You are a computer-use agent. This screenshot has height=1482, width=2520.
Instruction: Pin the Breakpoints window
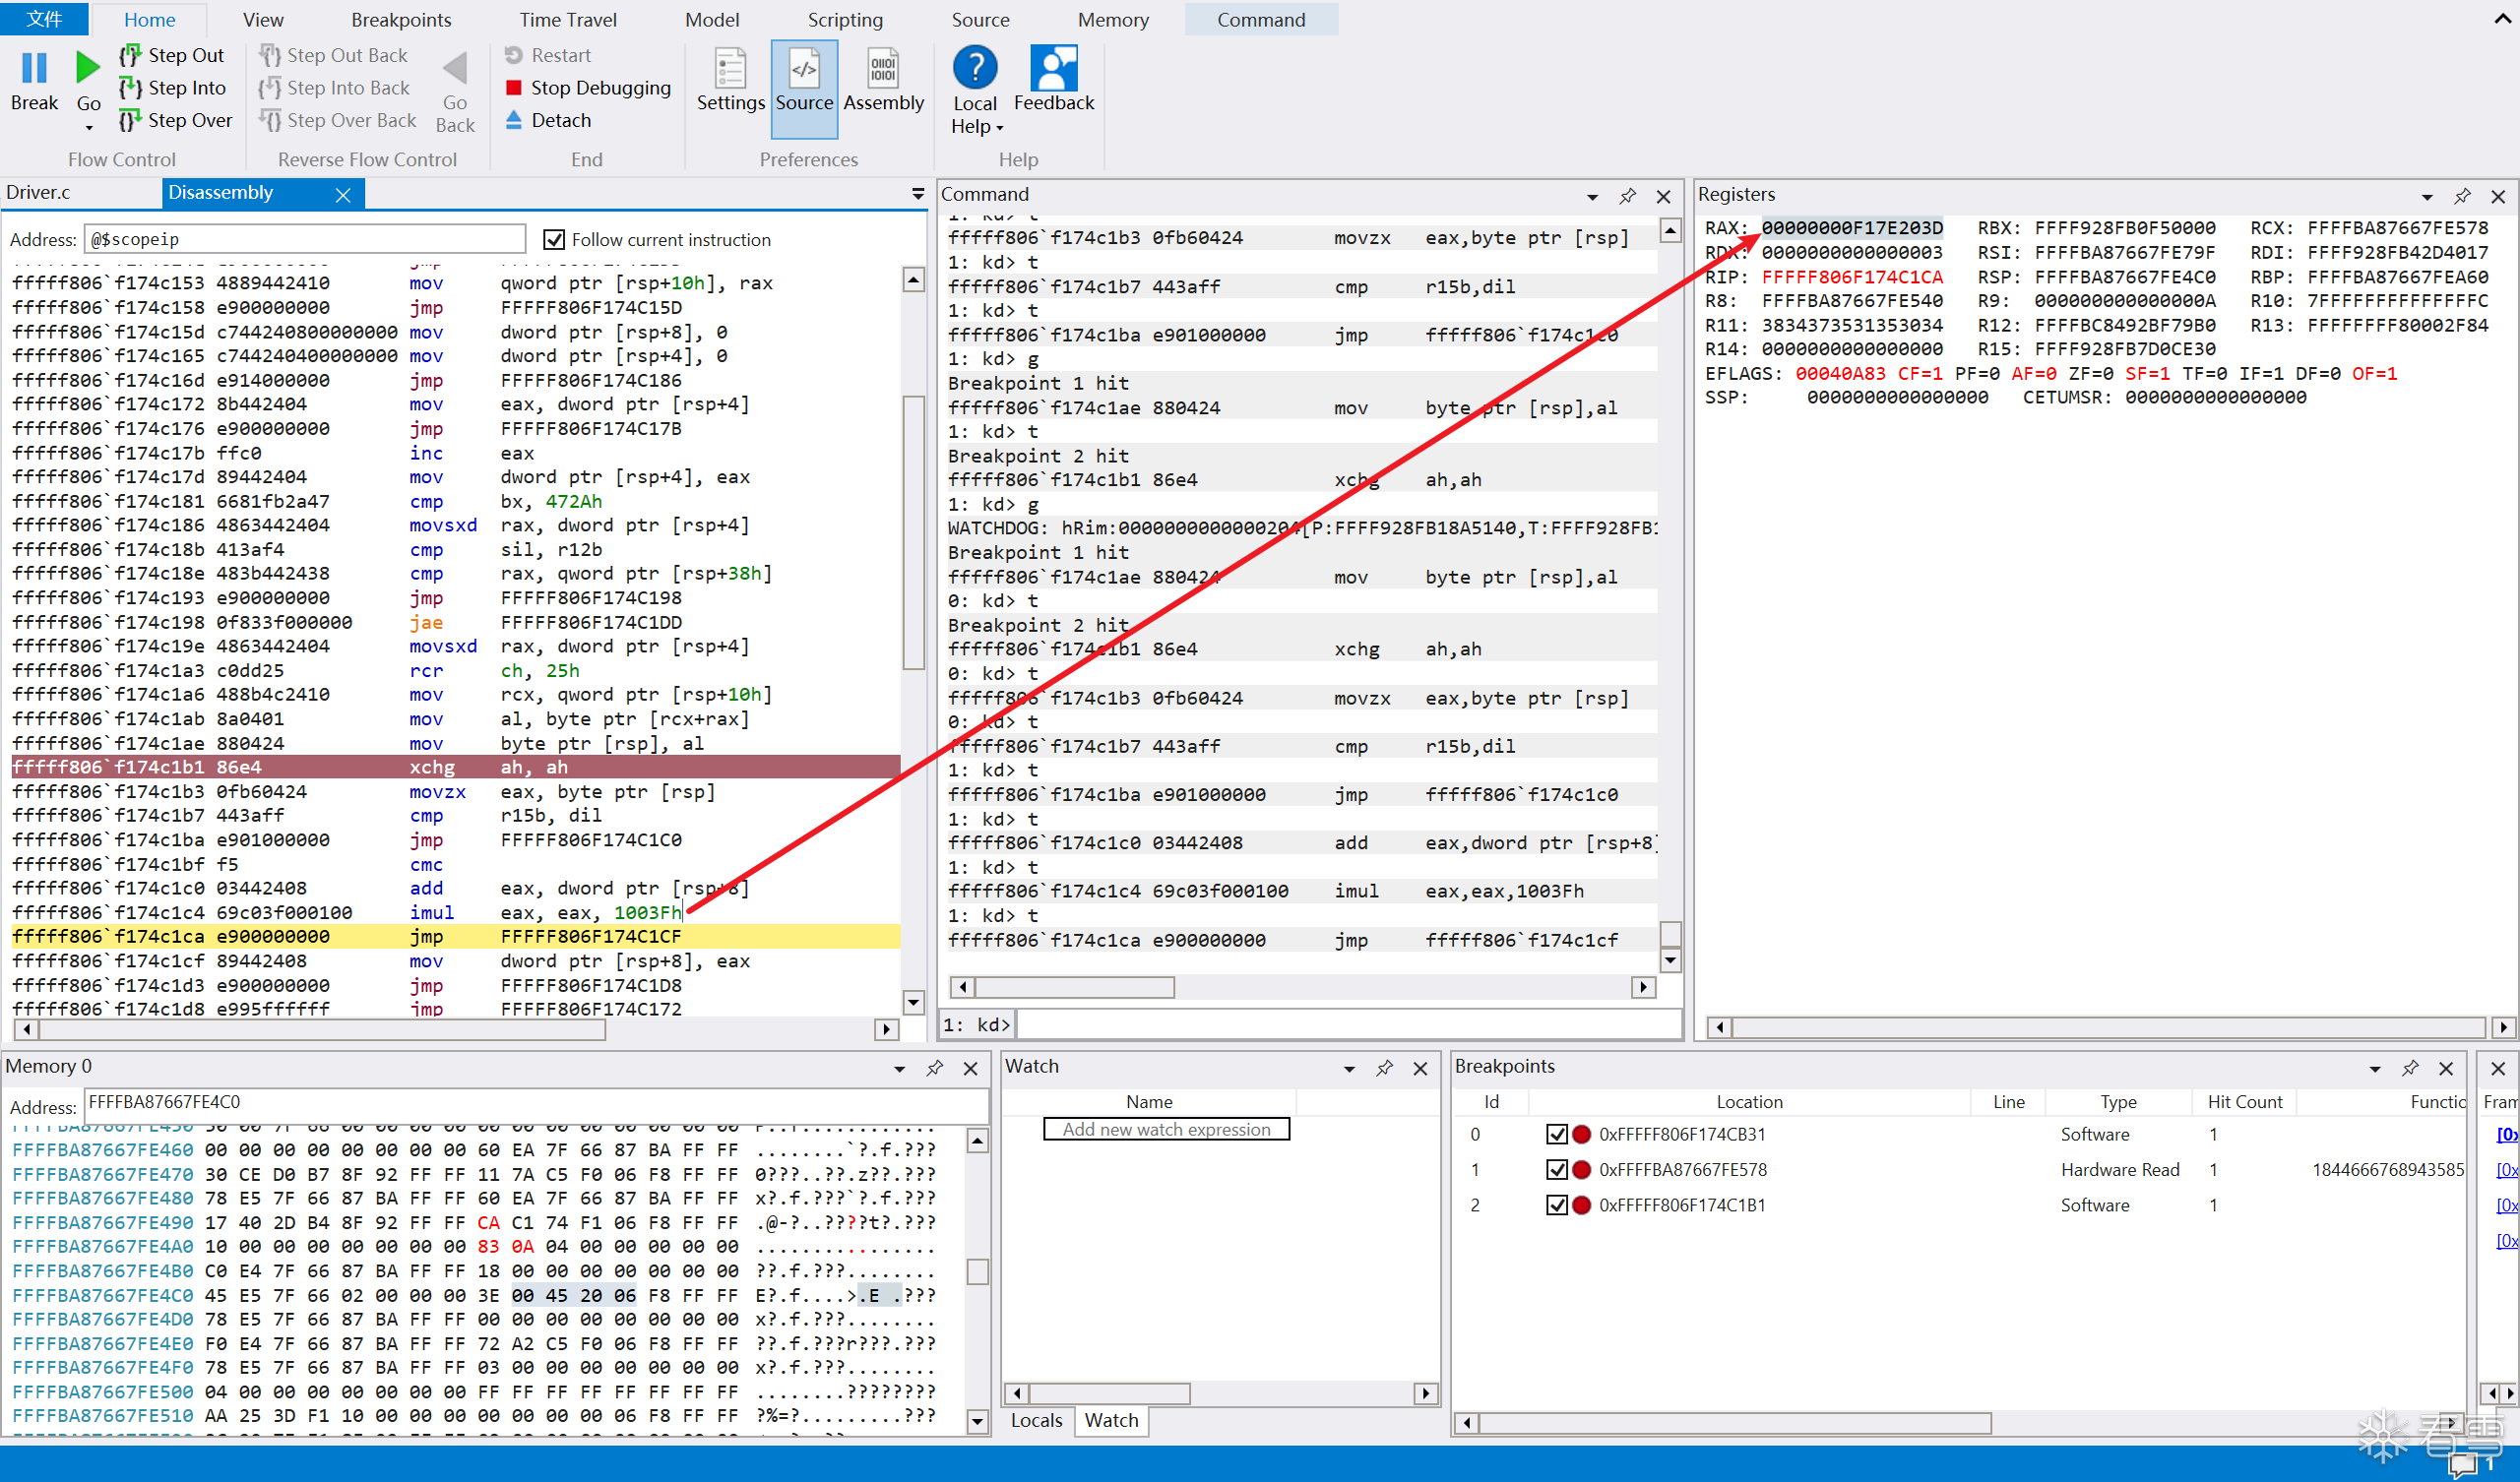tap(2411, 1068)
